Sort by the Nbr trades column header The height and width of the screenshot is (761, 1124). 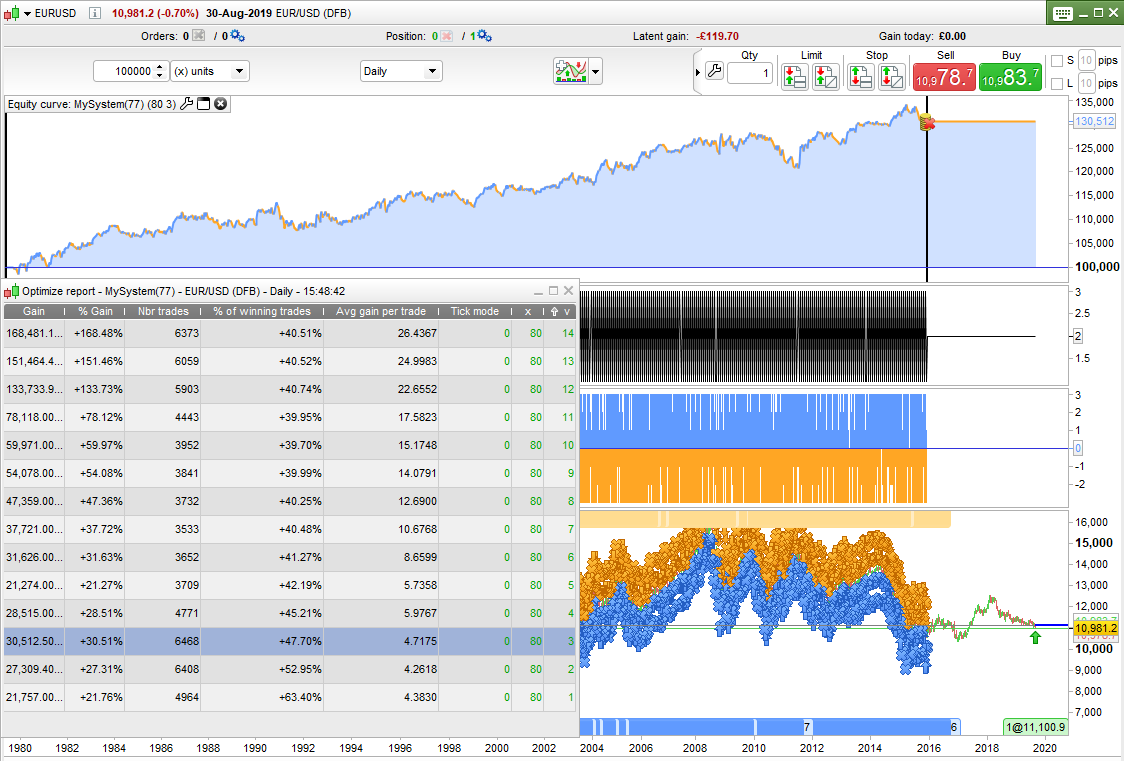162,312
